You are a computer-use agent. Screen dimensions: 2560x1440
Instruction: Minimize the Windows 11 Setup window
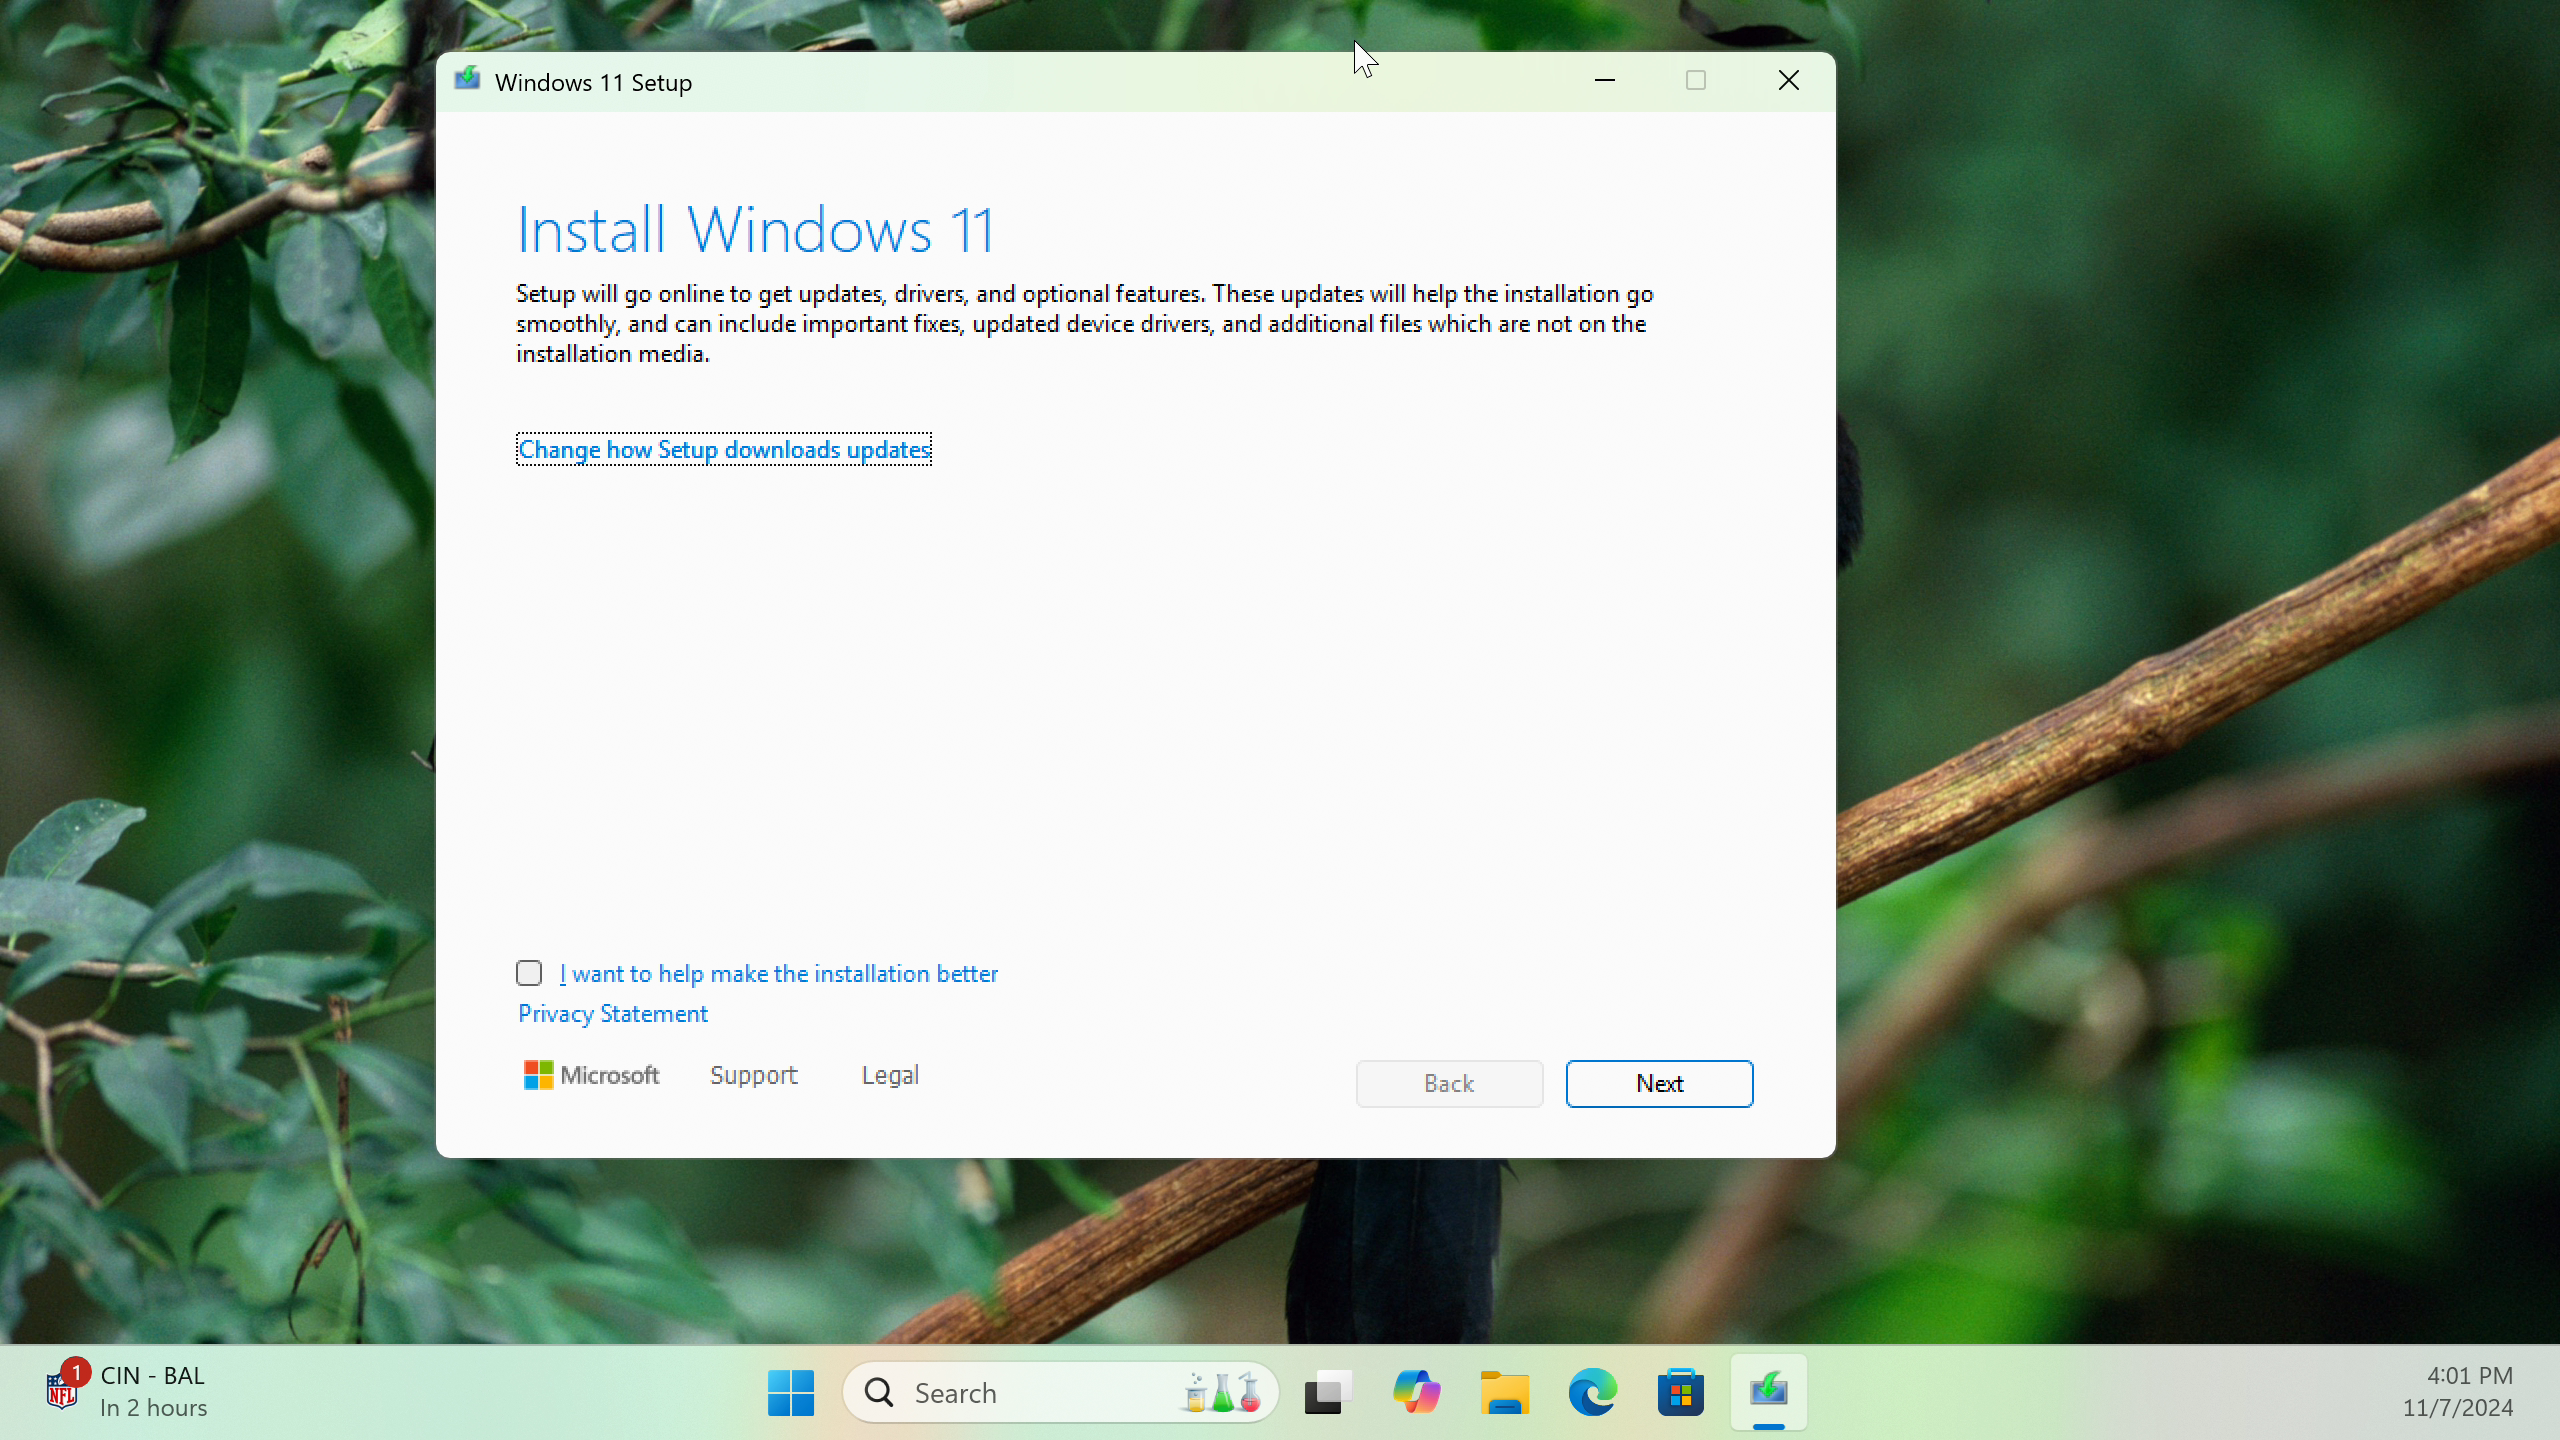1604,81
